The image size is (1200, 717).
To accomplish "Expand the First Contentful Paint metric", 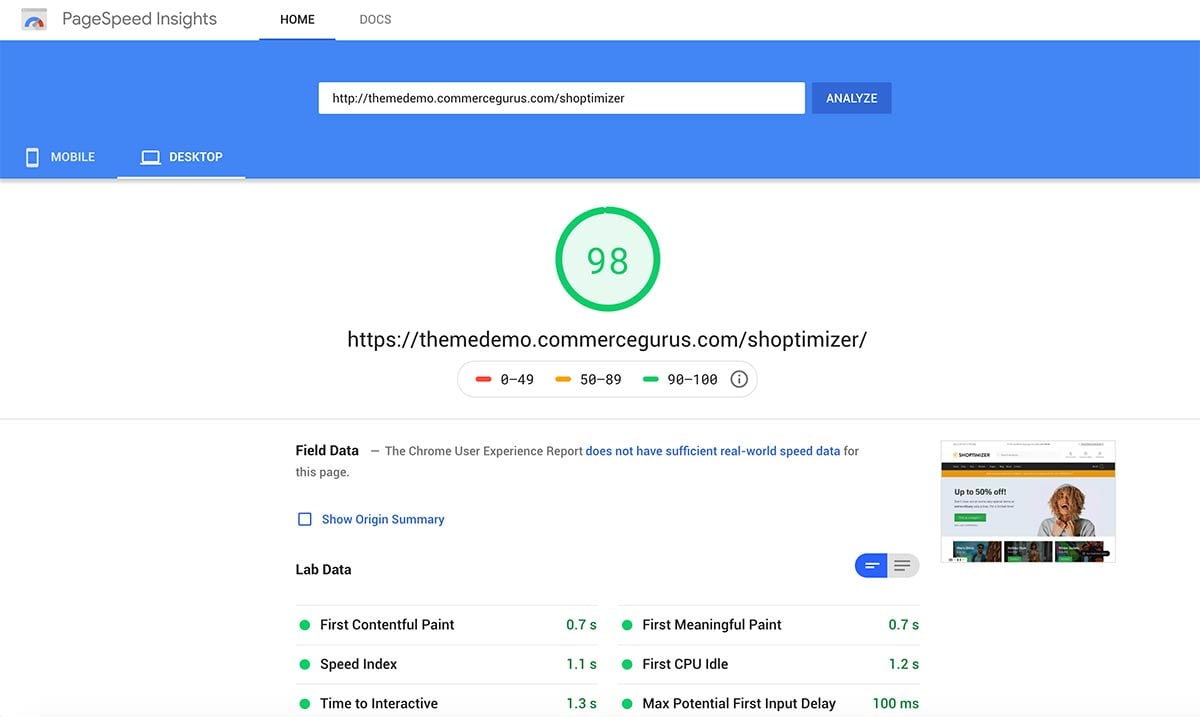I will (x=447, y=624).
